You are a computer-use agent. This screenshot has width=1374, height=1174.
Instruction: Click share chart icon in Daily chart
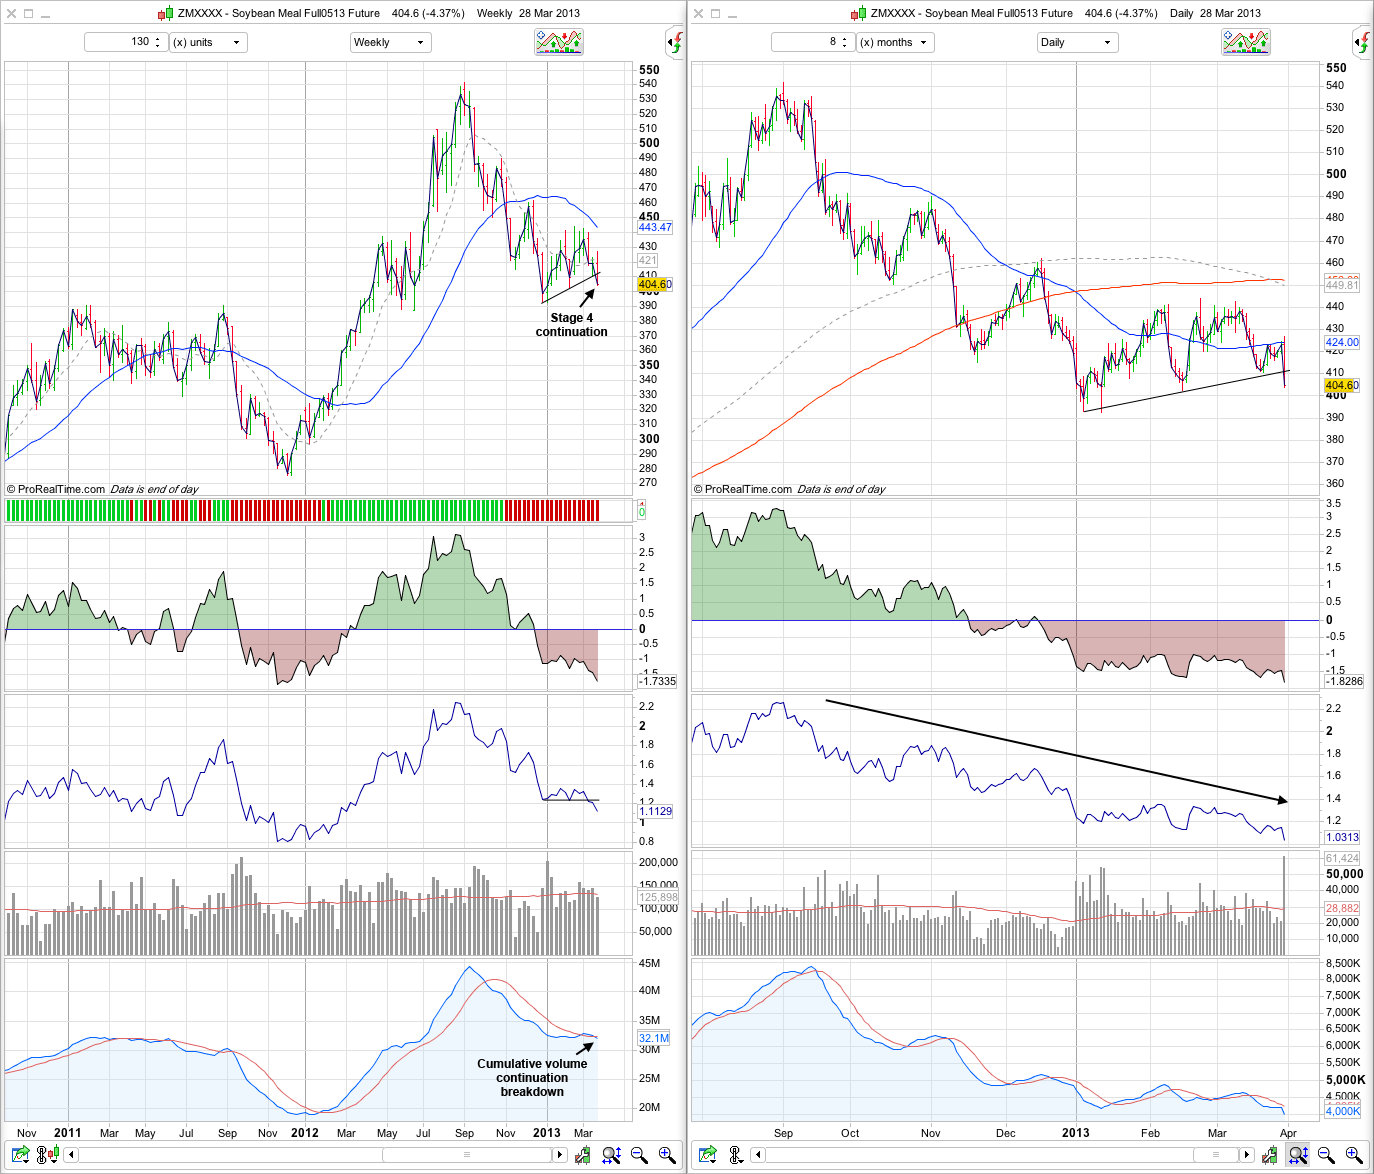click(x=708, y=1155)
